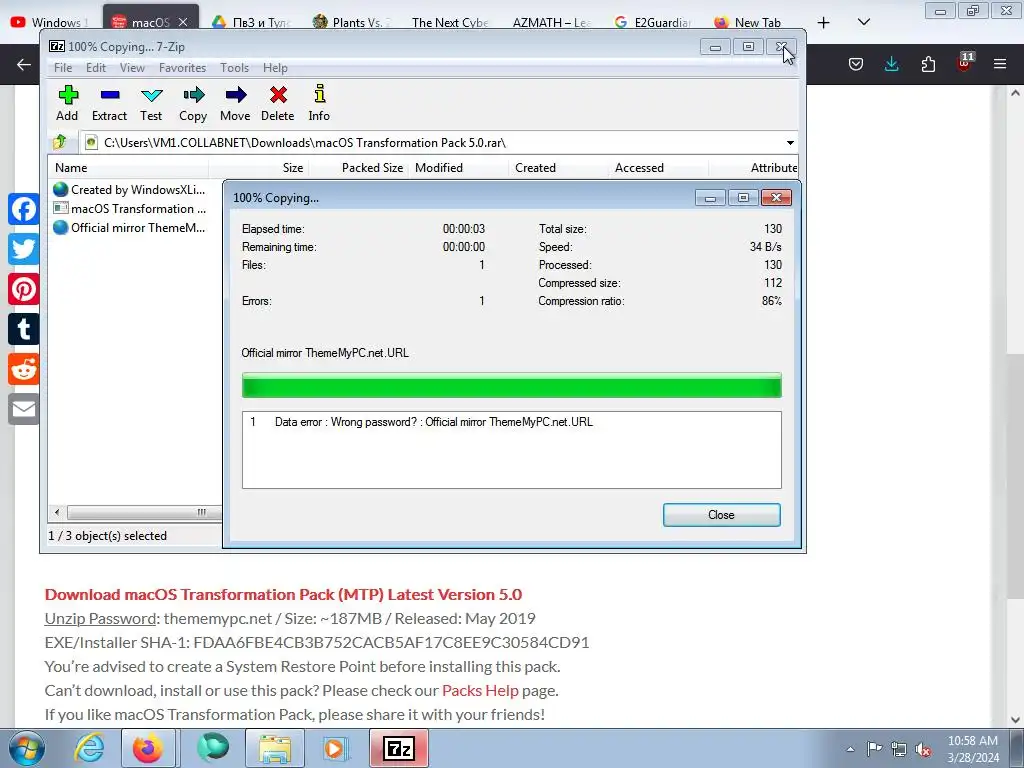The image size is (1024, 768).
Task: Select Official mirror ThemeM... file
Action: 130,227
